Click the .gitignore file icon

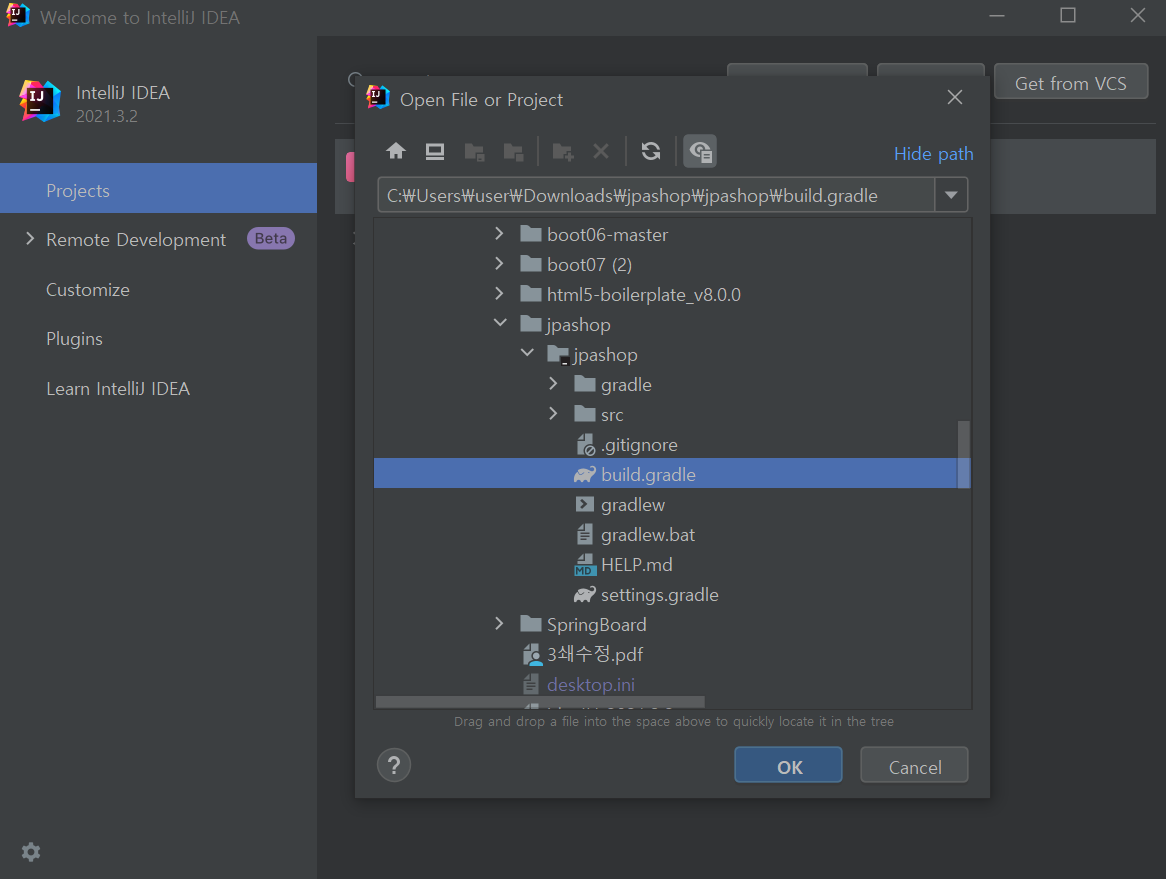tap(585, 445)
